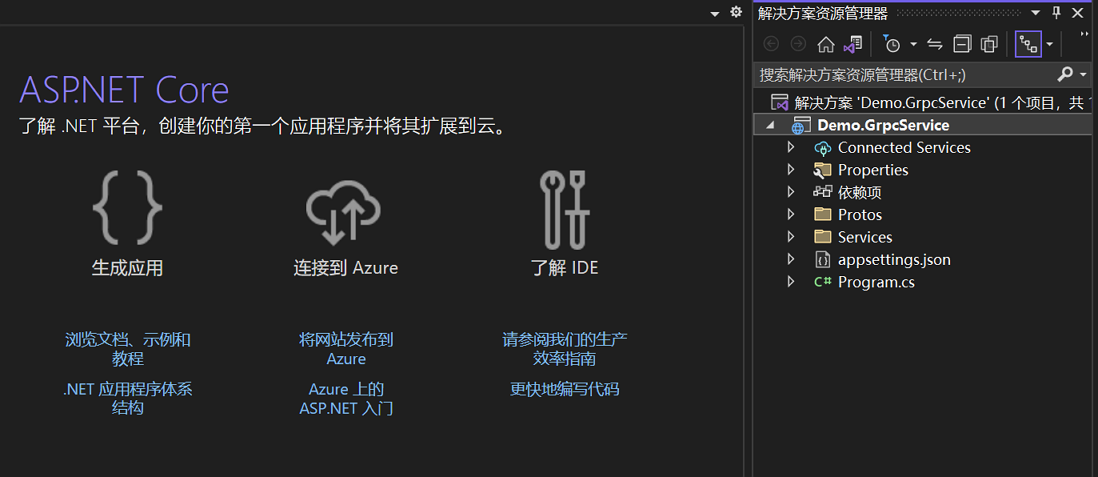Focus the Solution Explorer search box
Viewport: 1098px width, 477px height.
(x=903, y=75)
